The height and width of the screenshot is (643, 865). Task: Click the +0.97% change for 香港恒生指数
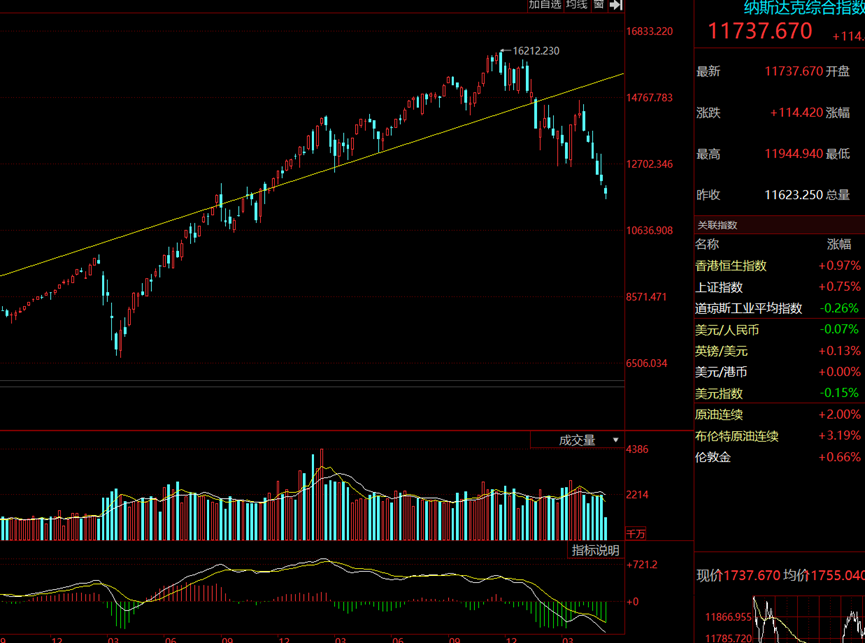[839, 266]
